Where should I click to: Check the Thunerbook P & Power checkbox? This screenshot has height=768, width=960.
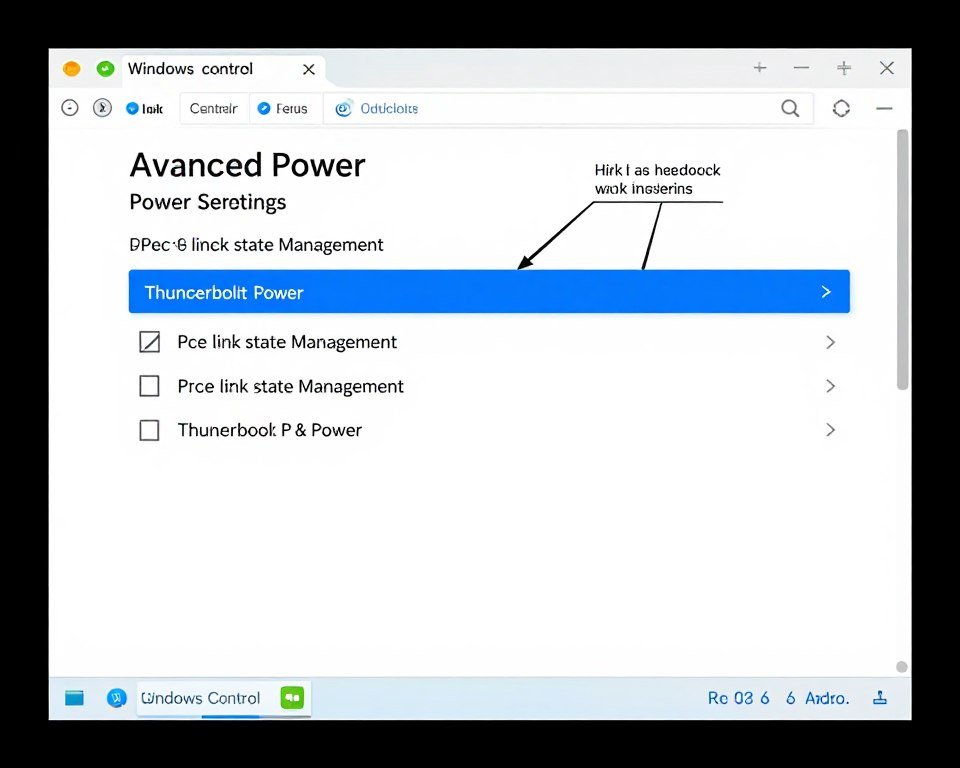click(149, 430)
